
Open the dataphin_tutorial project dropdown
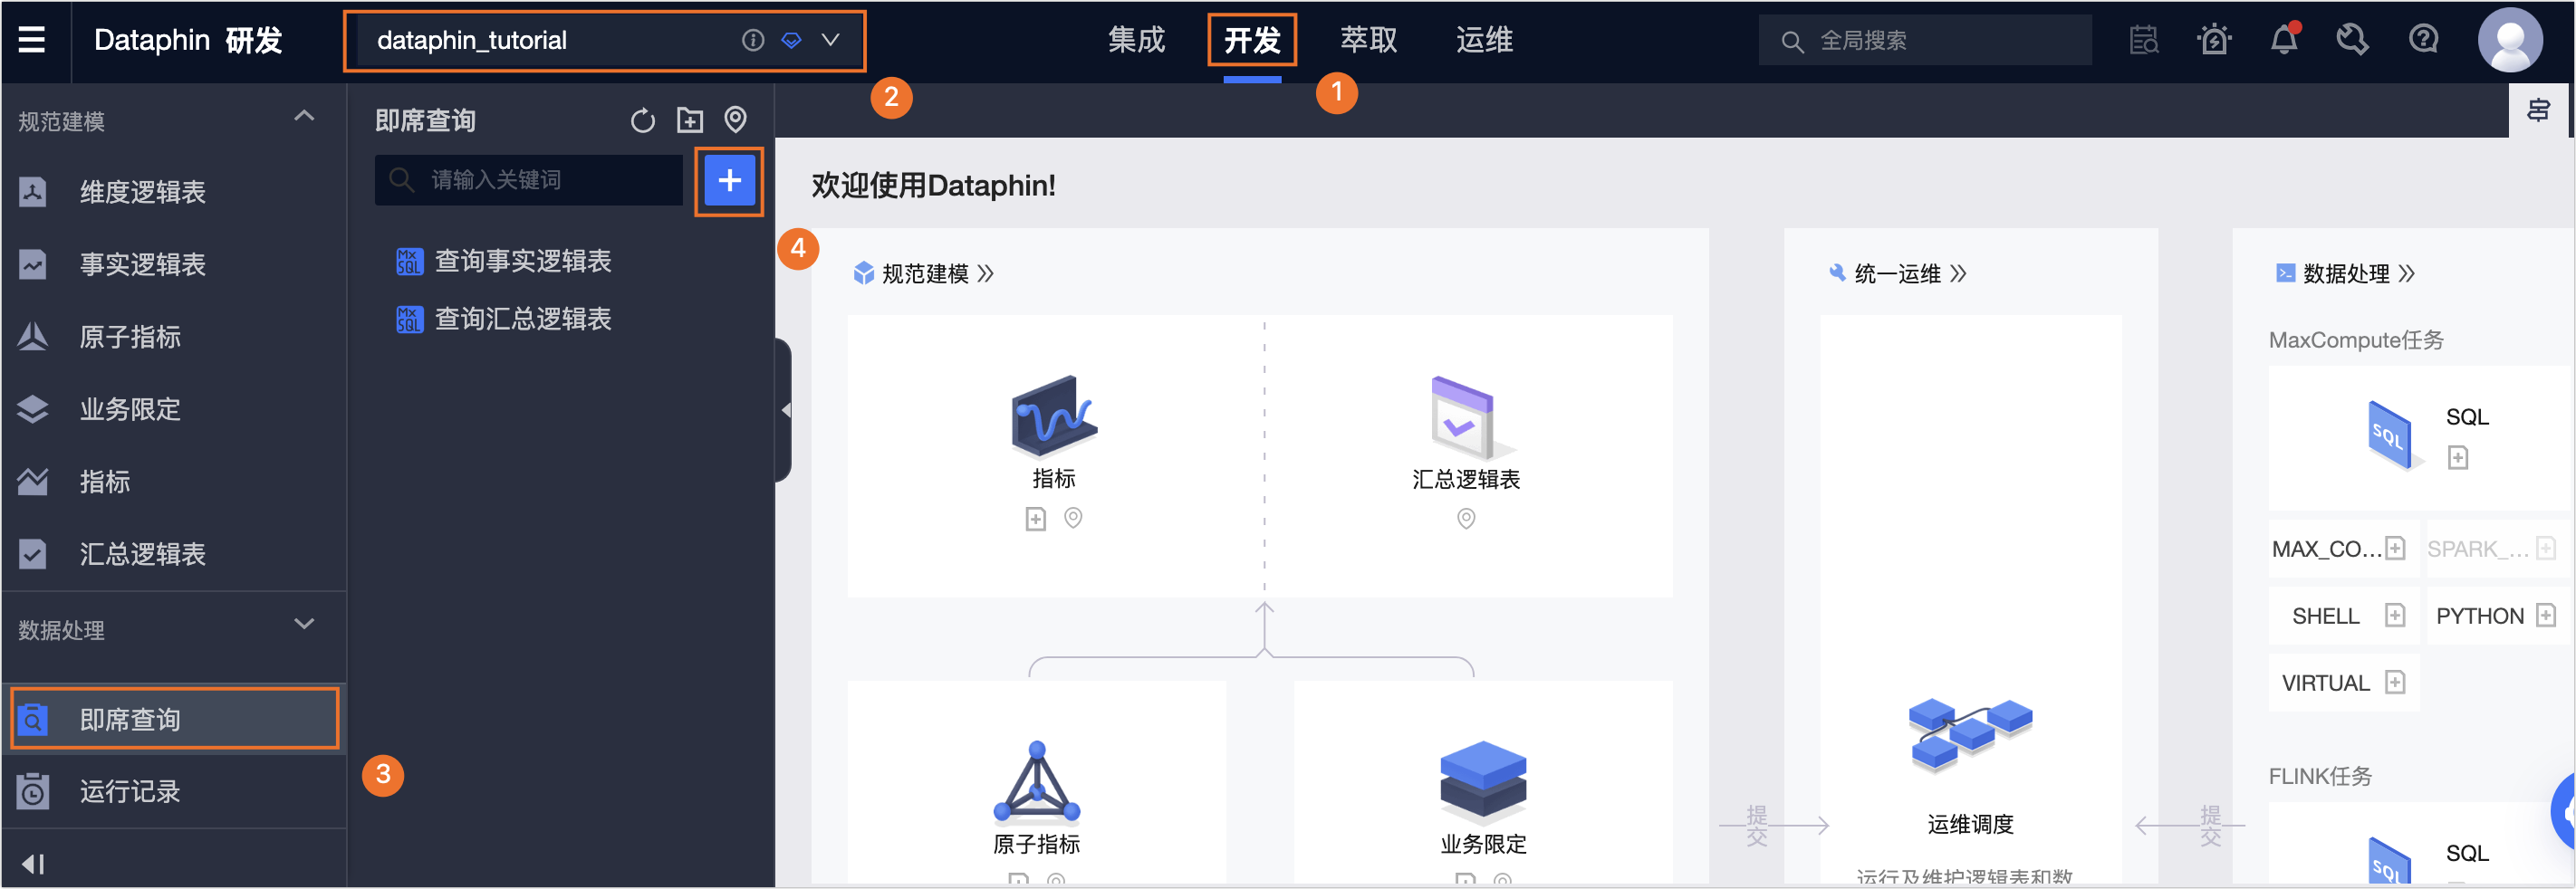tap(604, 40)
